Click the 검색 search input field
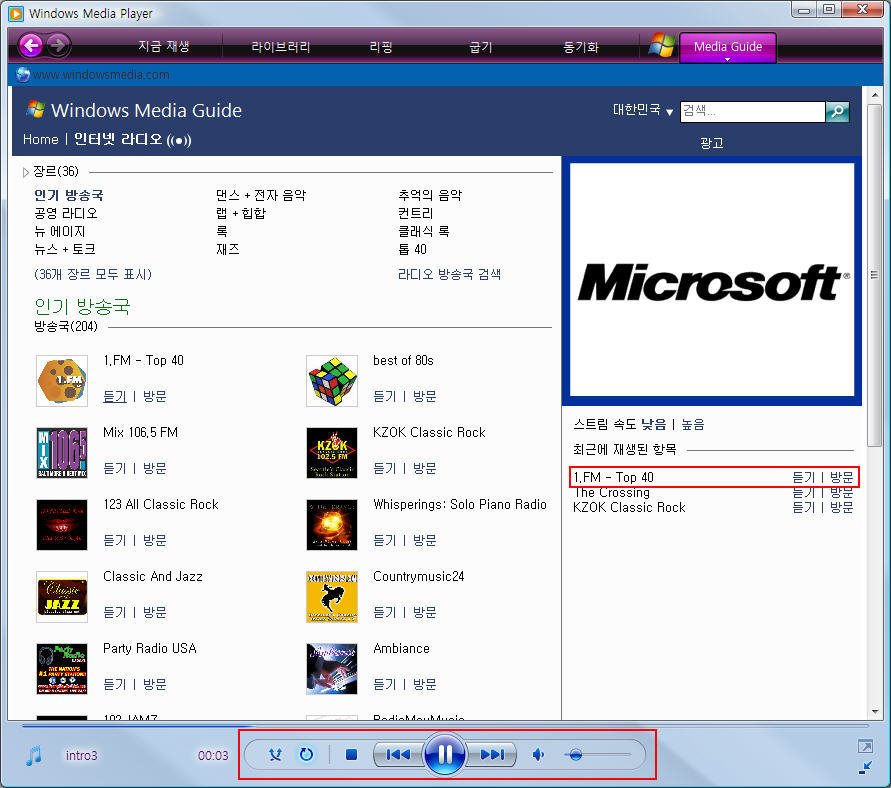Screen dimensions: 891x788 tap(752, 112)
